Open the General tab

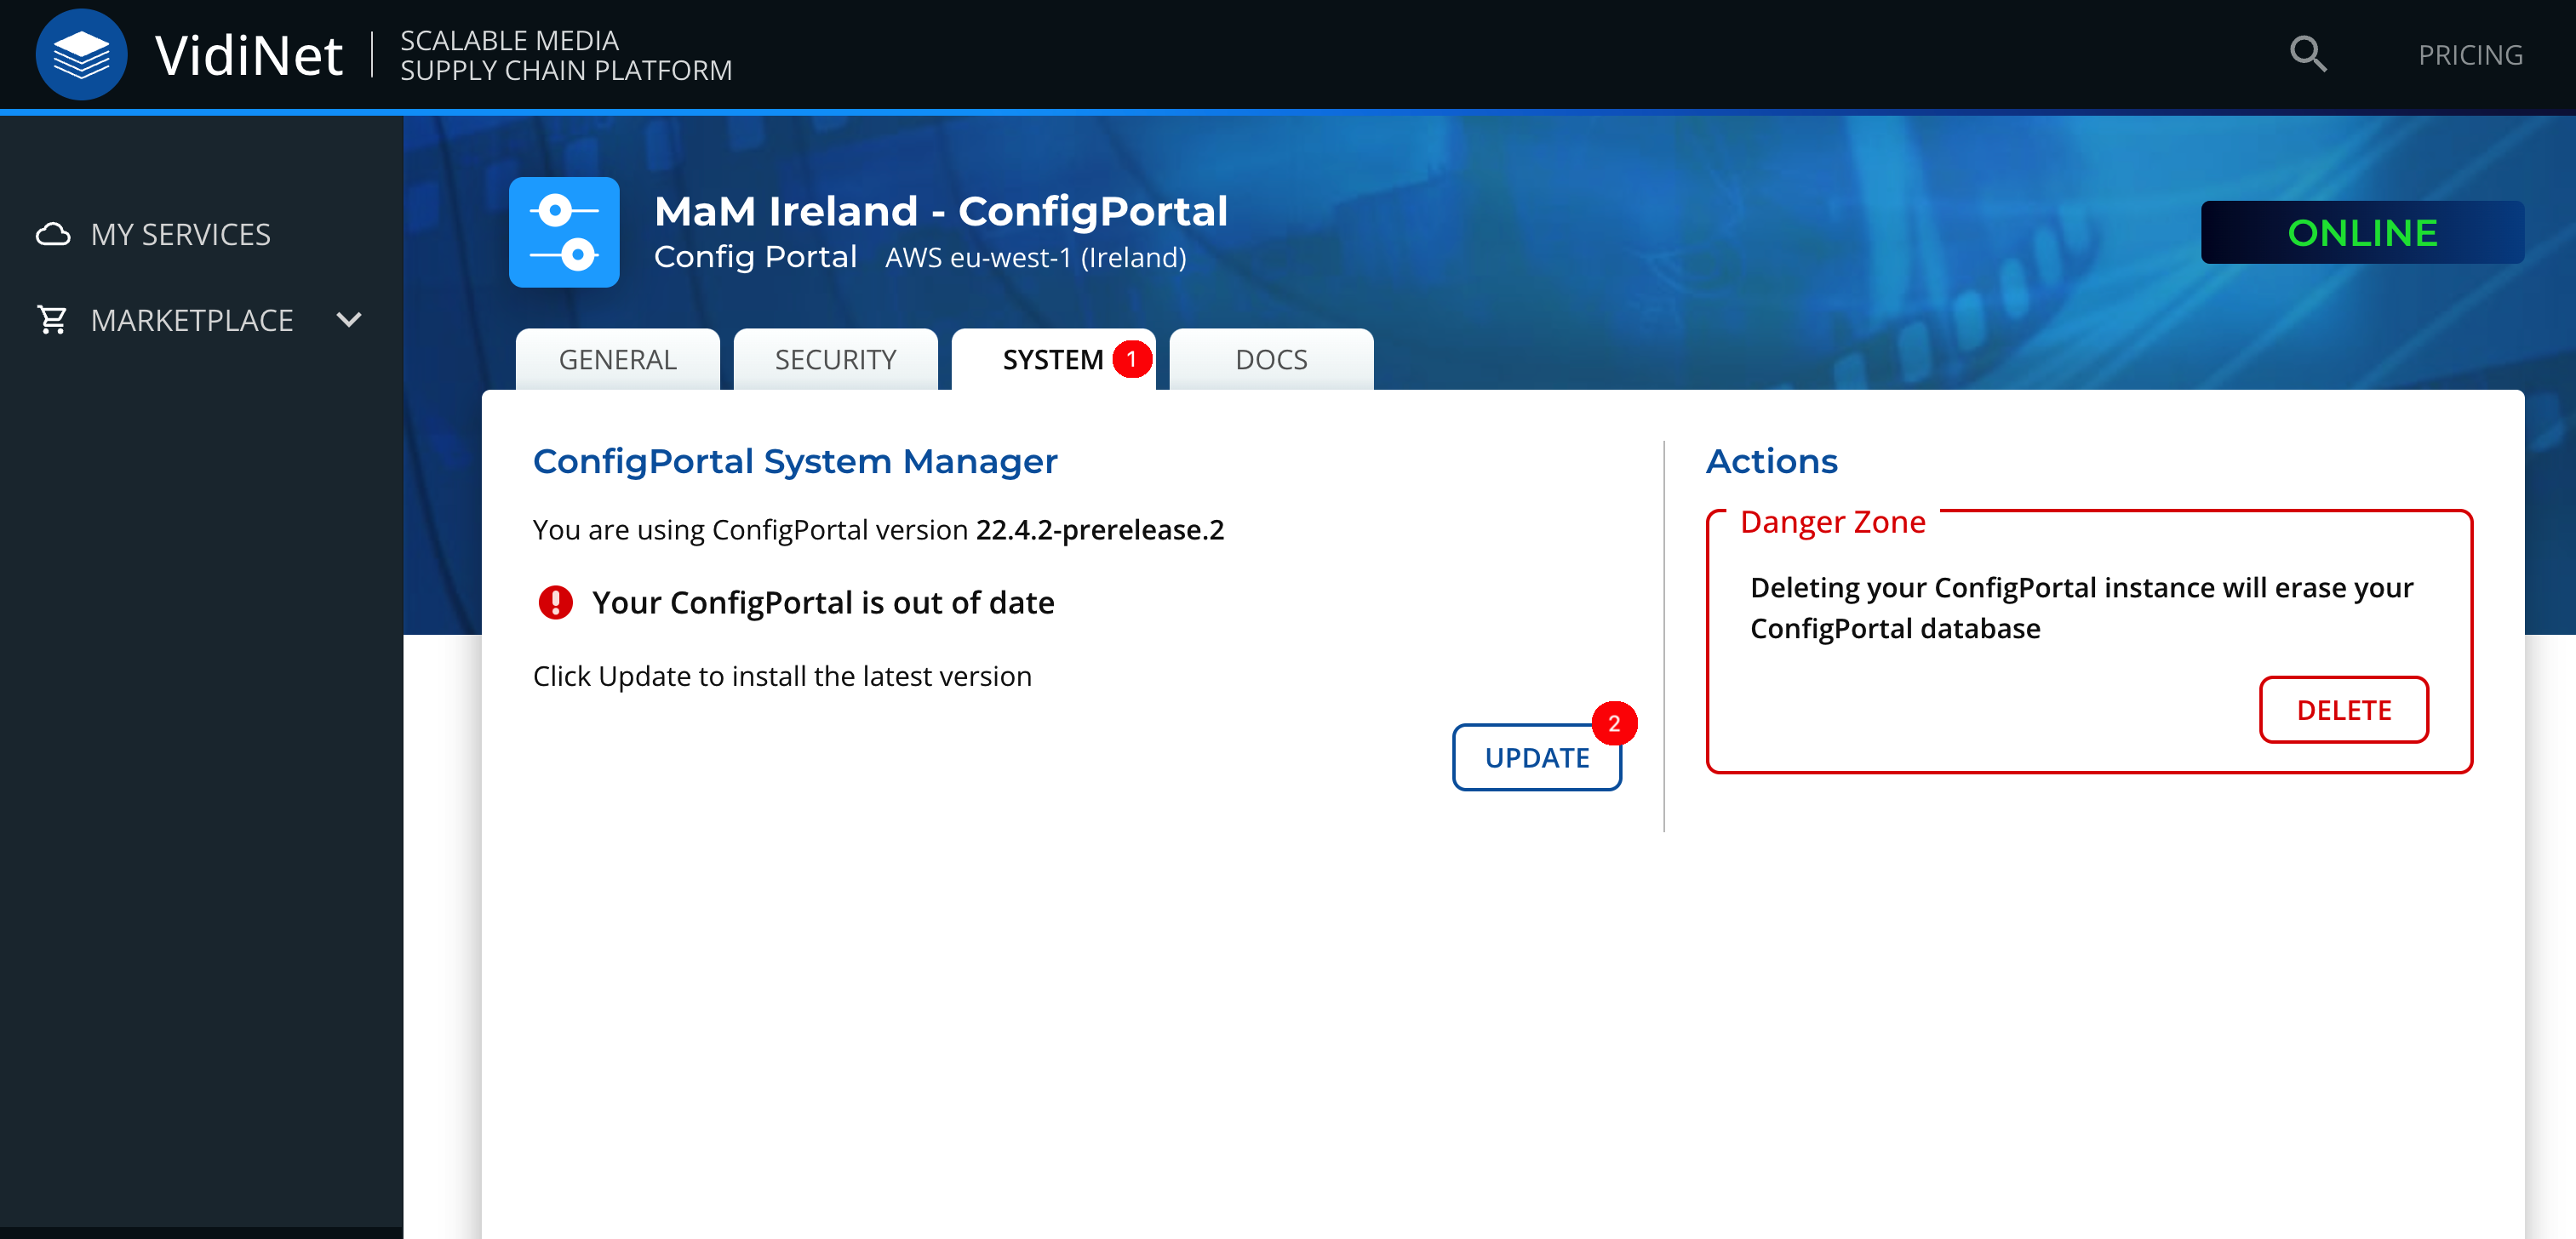click(617, 360)
